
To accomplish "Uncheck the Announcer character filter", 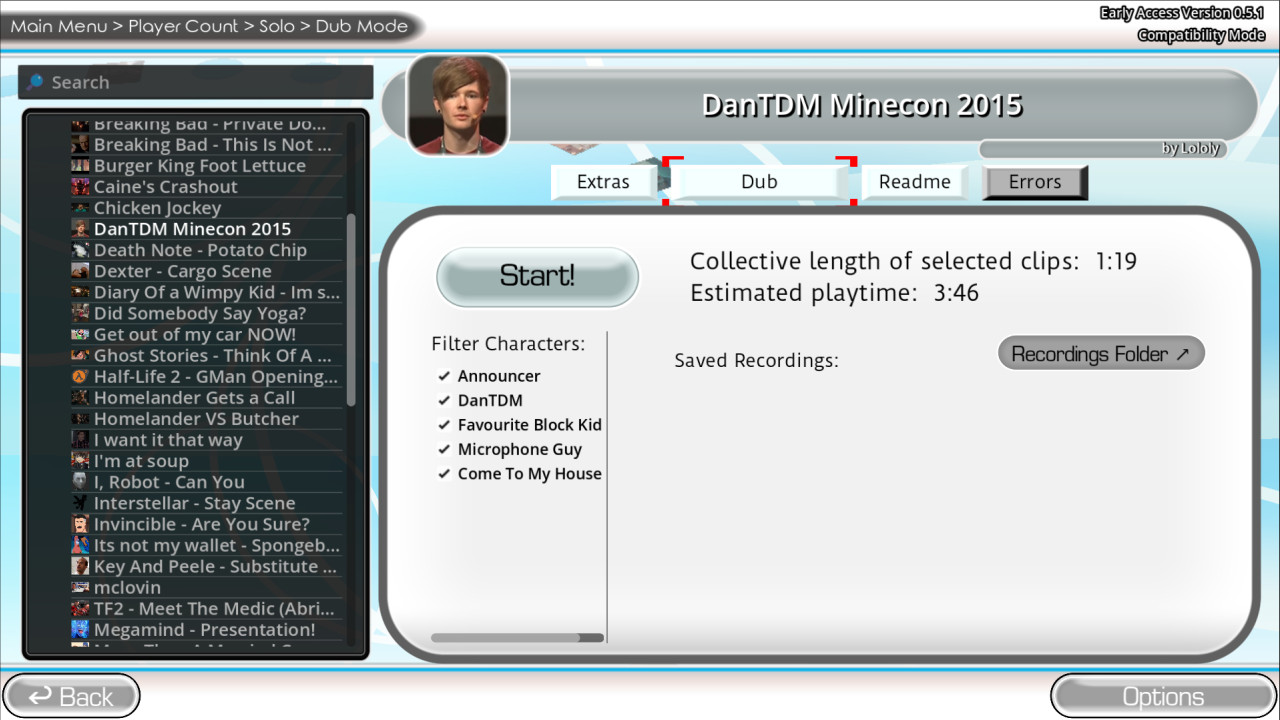I will tap(444, 376).
